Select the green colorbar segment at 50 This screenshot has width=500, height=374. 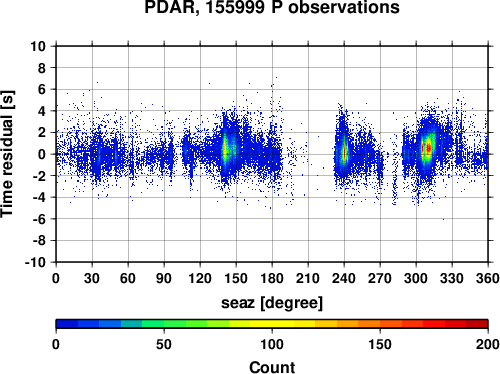[x=164, y=324]
